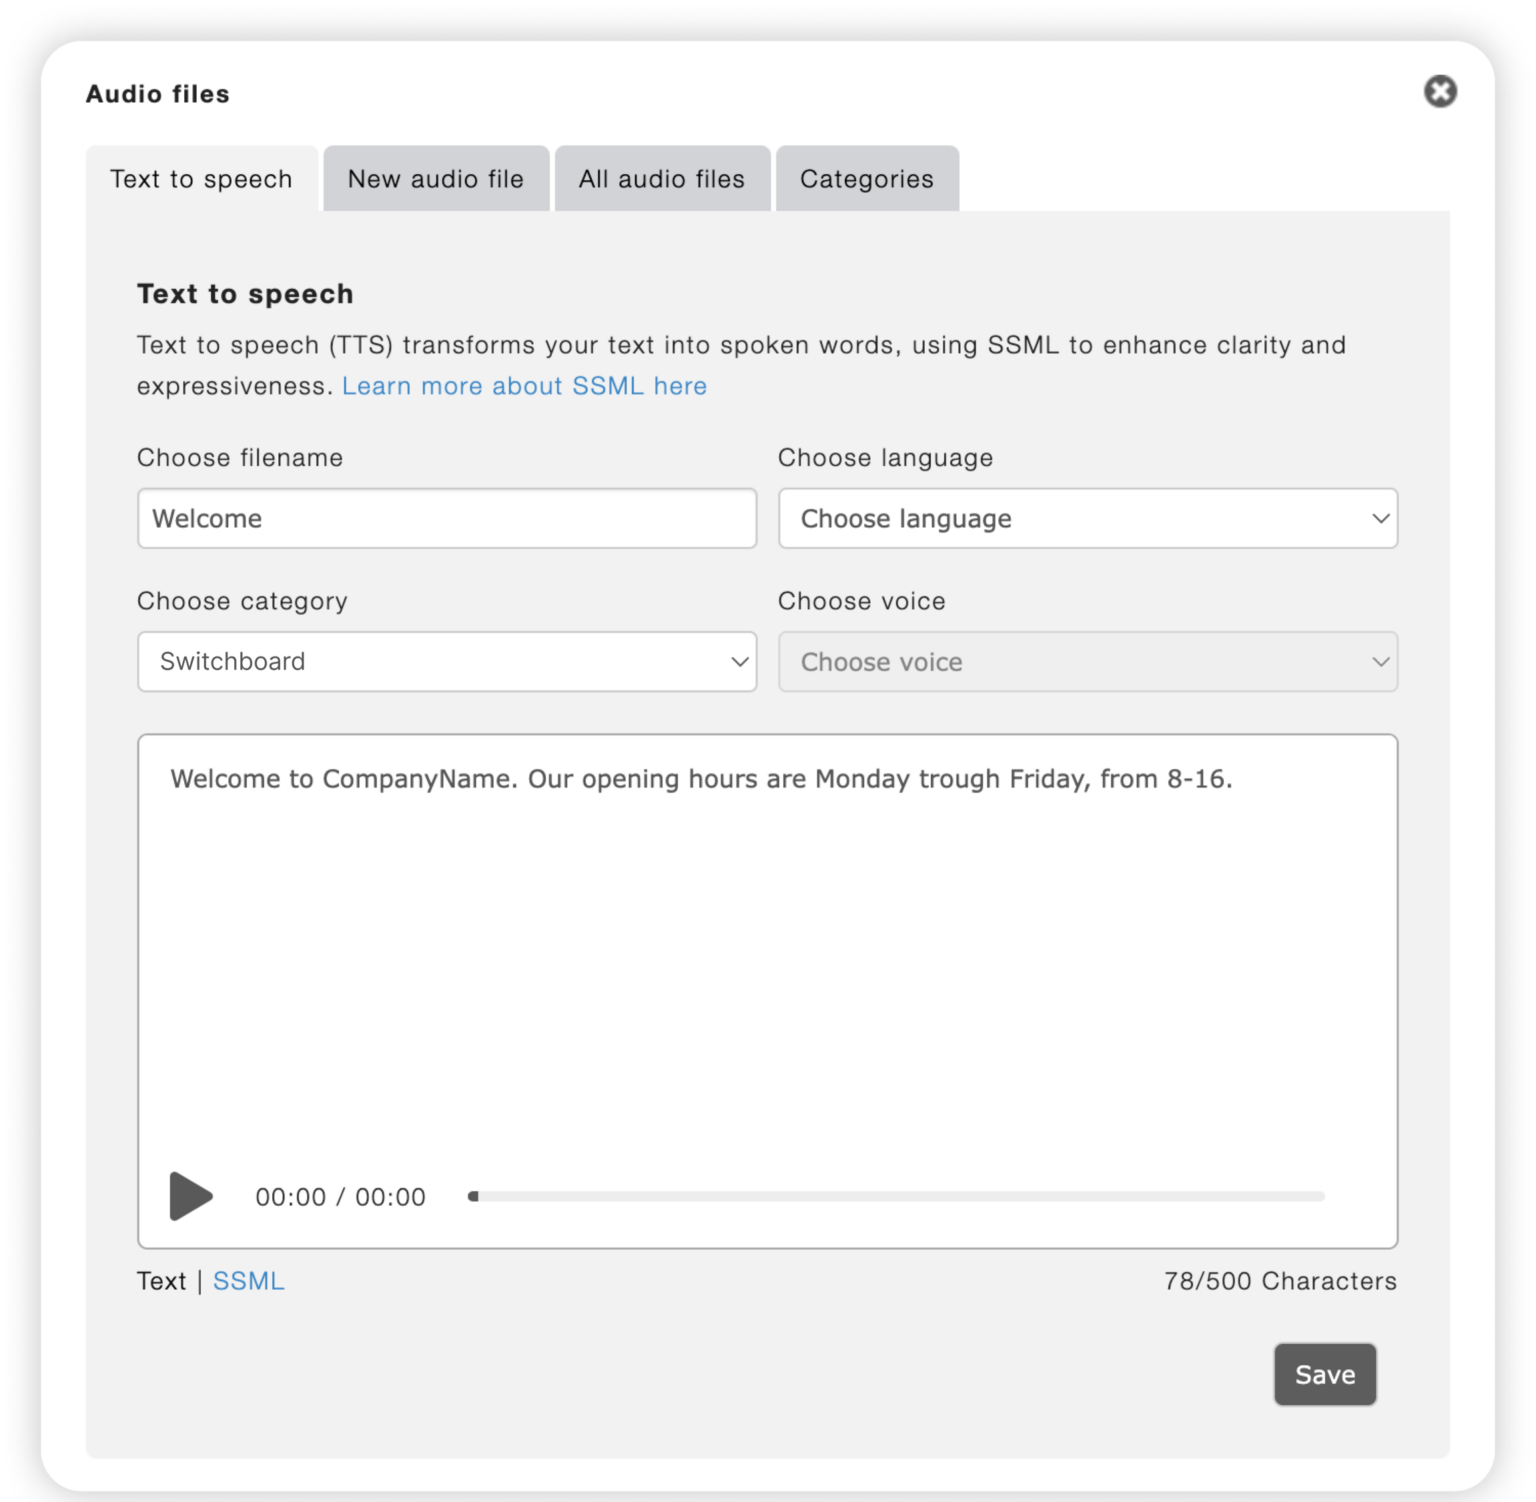The image size is (1536, 1502).
Task: View the Categories tab
Action: [x=866, y=179]
